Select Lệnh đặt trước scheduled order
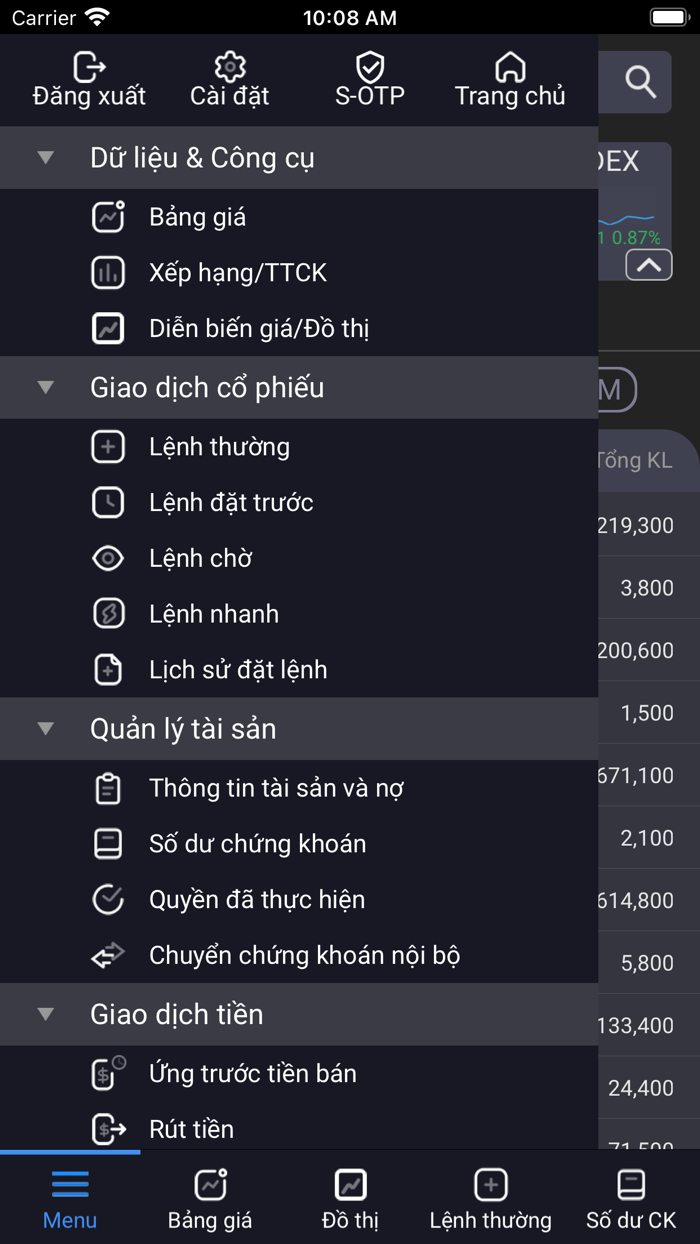This screenshot has width=700, height=1244. point(233,502)
